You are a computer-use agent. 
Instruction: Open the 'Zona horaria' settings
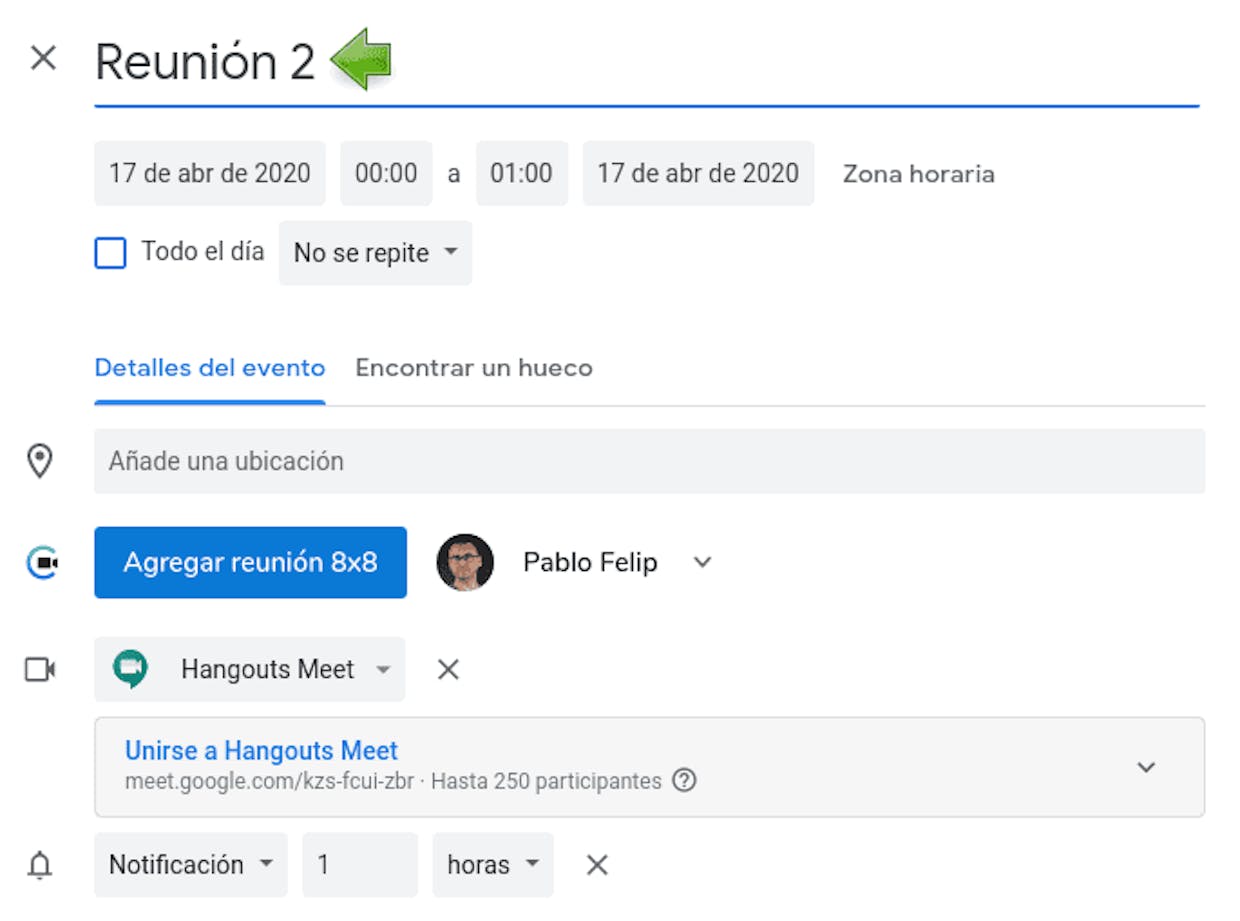click(x=918, y=174)
